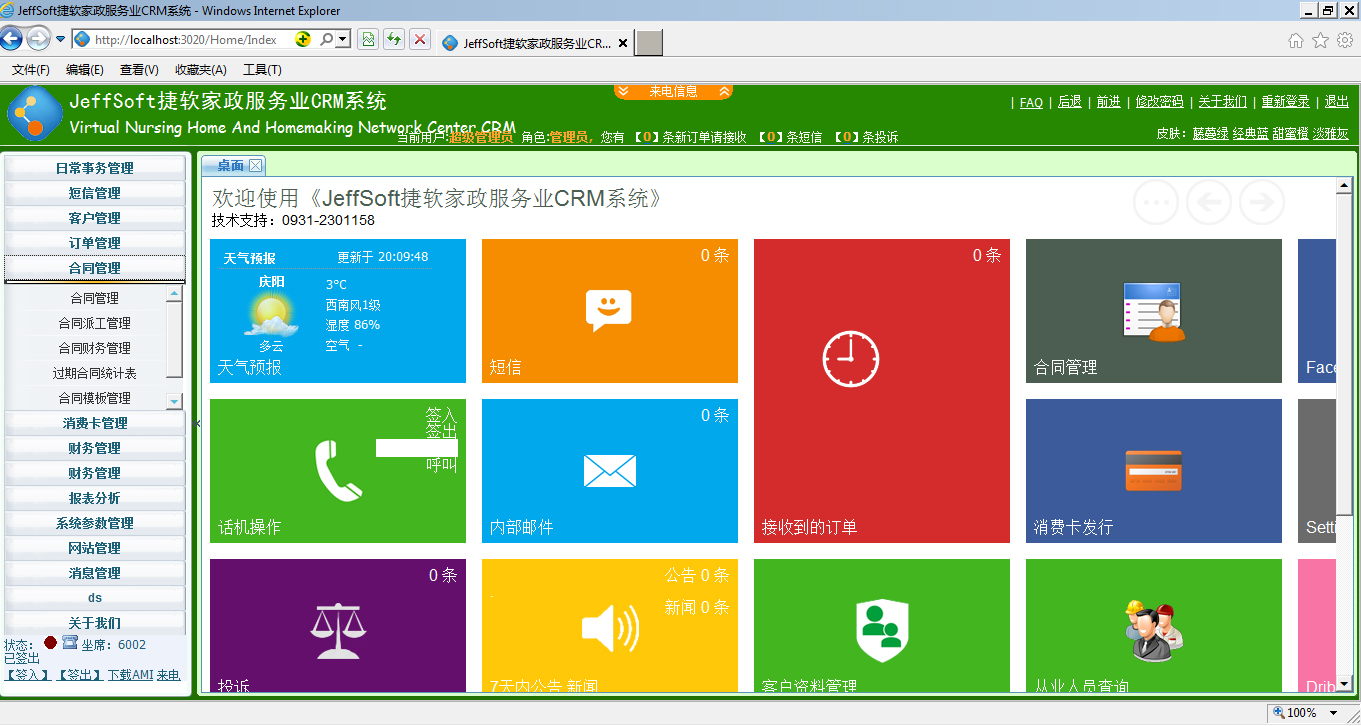Open 过期合同统计表 in the sidebar submenu
Screen dimensions: 1361x726
click(x=95, y=373)
